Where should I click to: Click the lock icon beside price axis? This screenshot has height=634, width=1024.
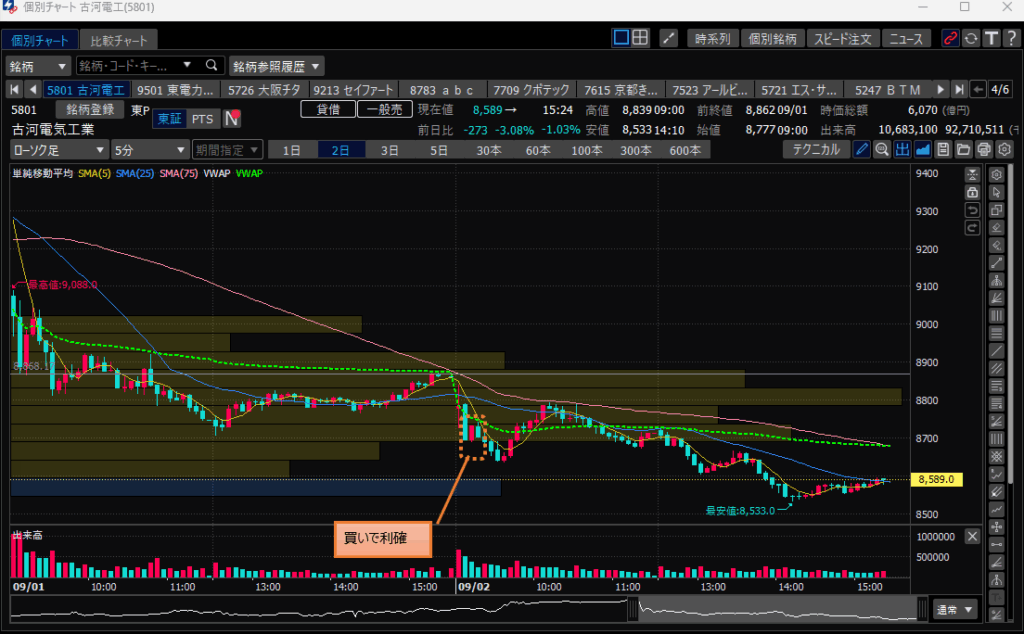pos(971,192)
